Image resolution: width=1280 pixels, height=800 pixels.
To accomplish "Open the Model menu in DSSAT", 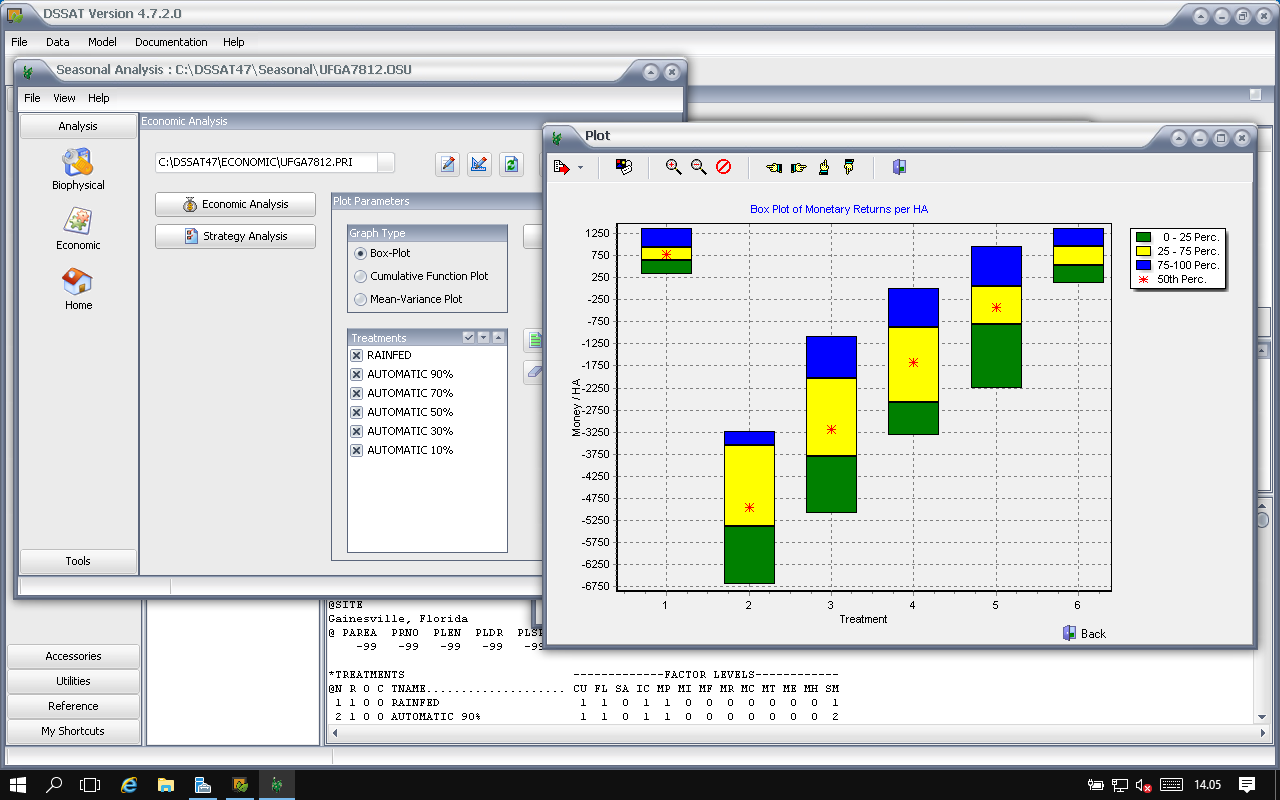I will (x=102, y=42).
